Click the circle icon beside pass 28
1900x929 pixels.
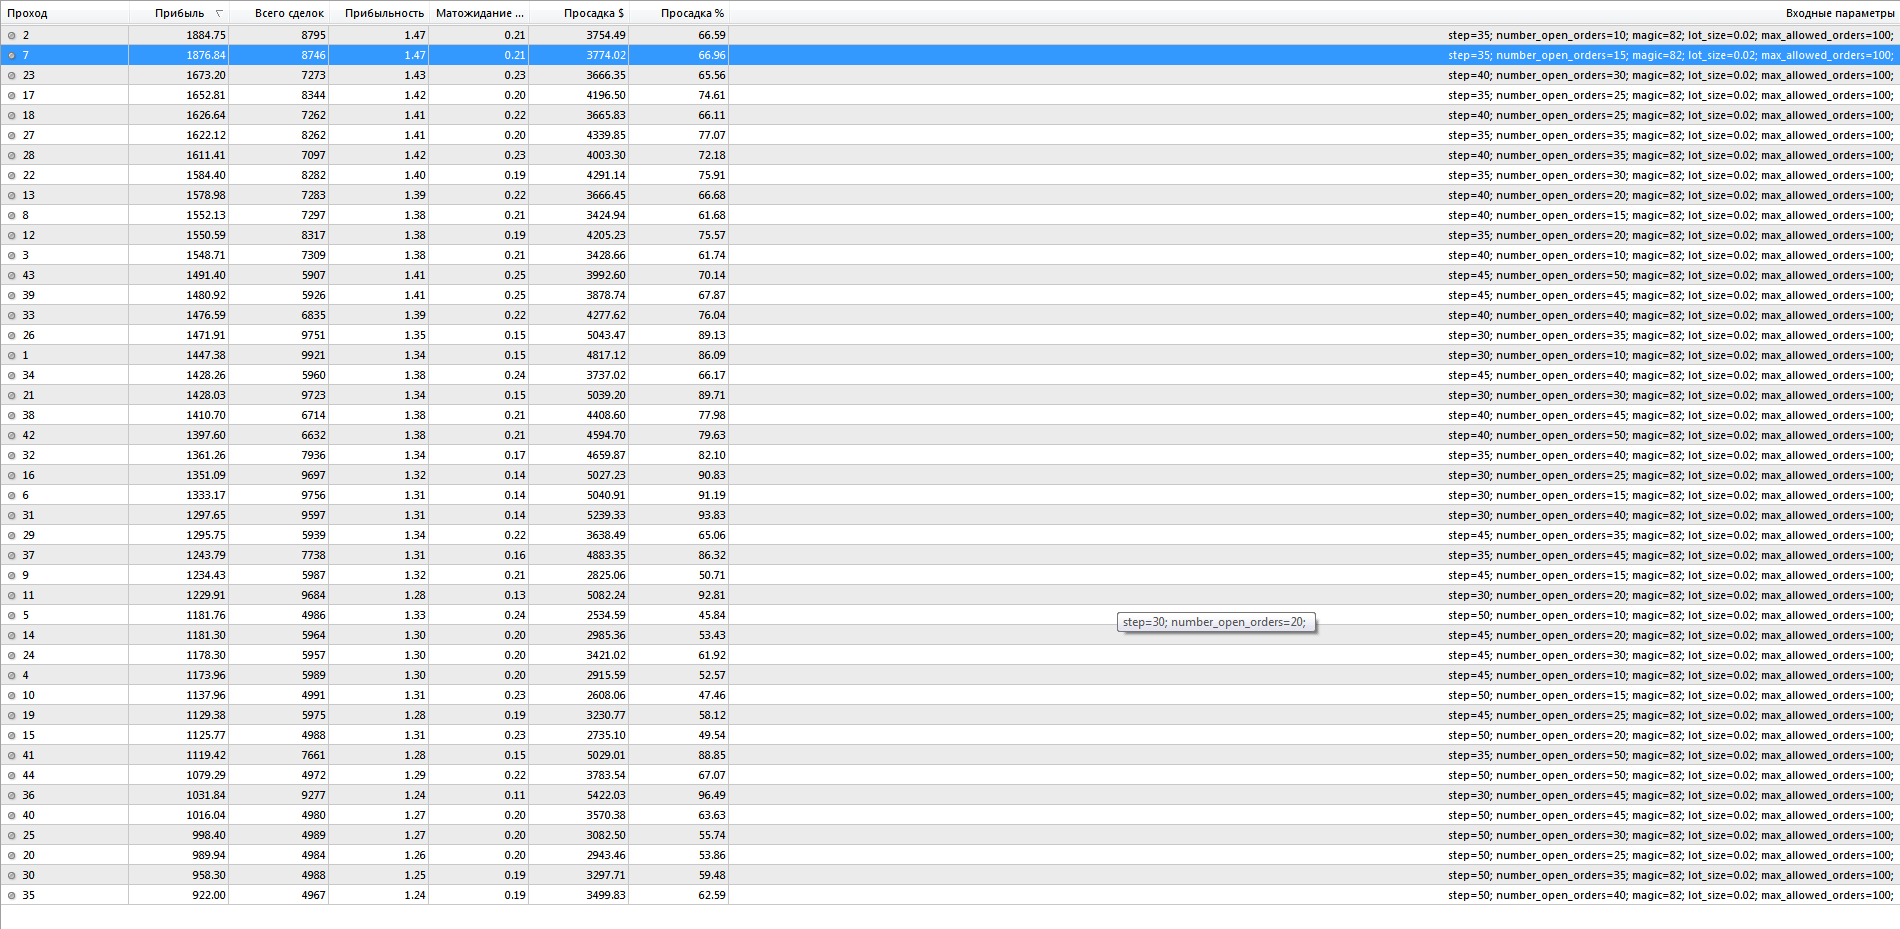click(12, 155)
